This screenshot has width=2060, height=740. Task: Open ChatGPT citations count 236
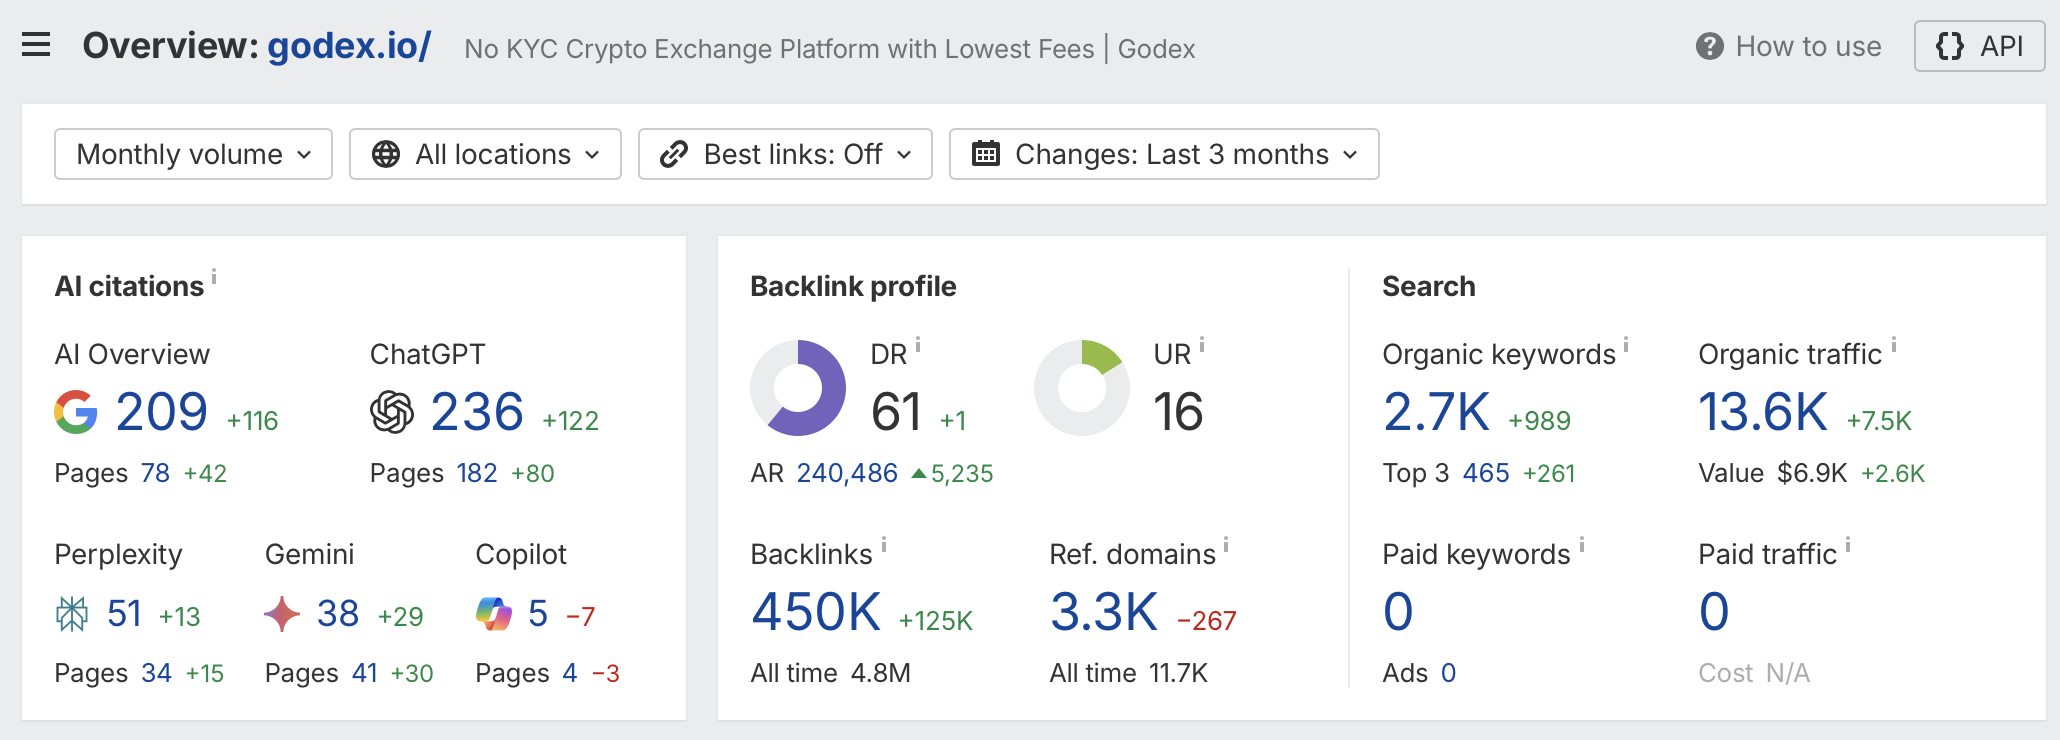477,412
